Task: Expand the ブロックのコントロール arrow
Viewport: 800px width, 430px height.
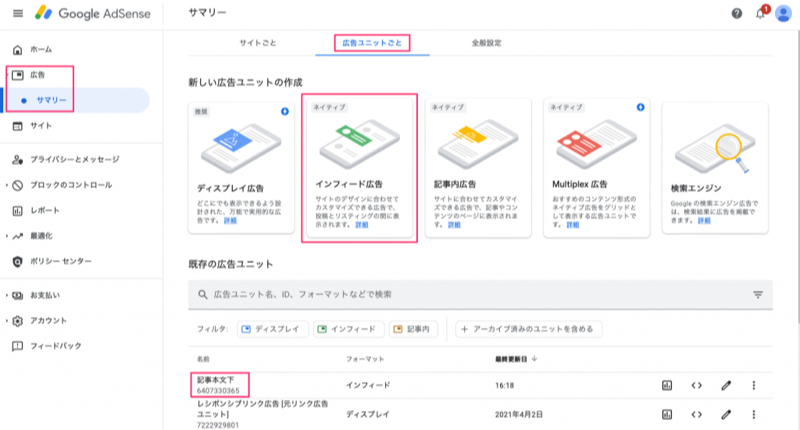Action: click(x=7, y=185)
